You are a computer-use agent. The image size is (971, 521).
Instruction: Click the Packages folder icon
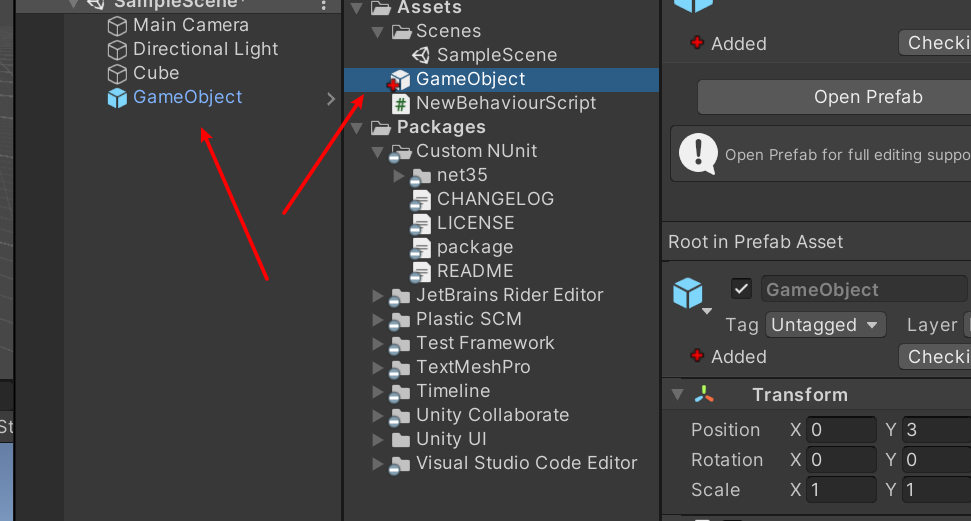[x=381, y=128]
